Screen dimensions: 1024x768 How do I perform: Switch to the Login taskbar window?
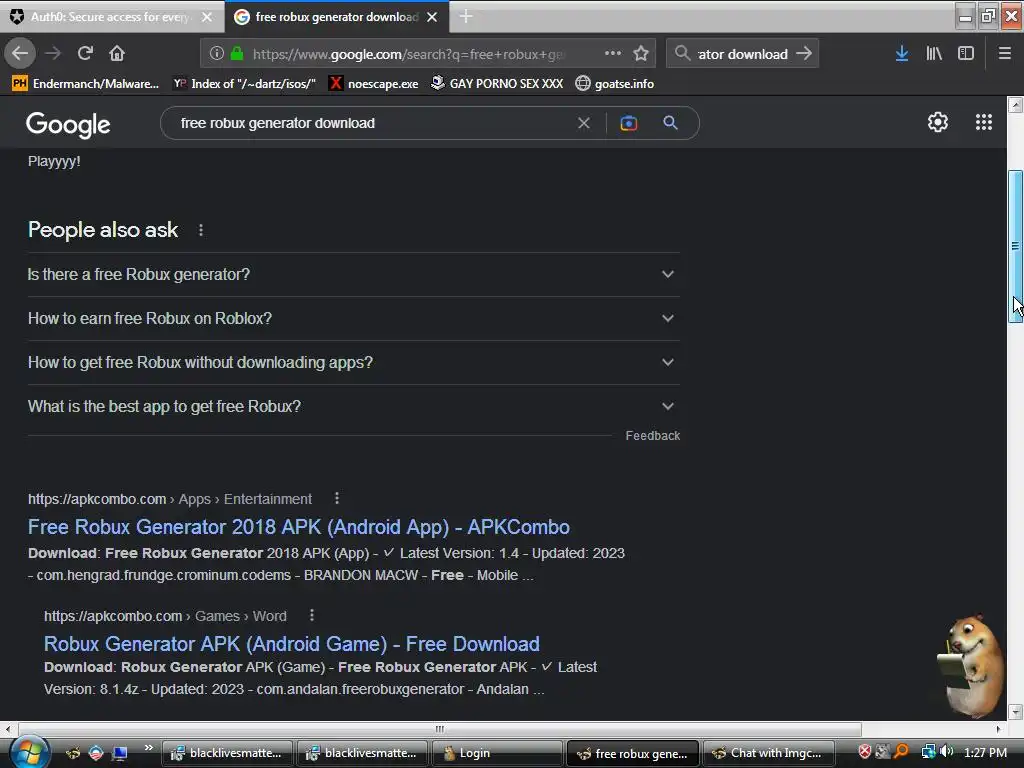[x=496, y=753]
